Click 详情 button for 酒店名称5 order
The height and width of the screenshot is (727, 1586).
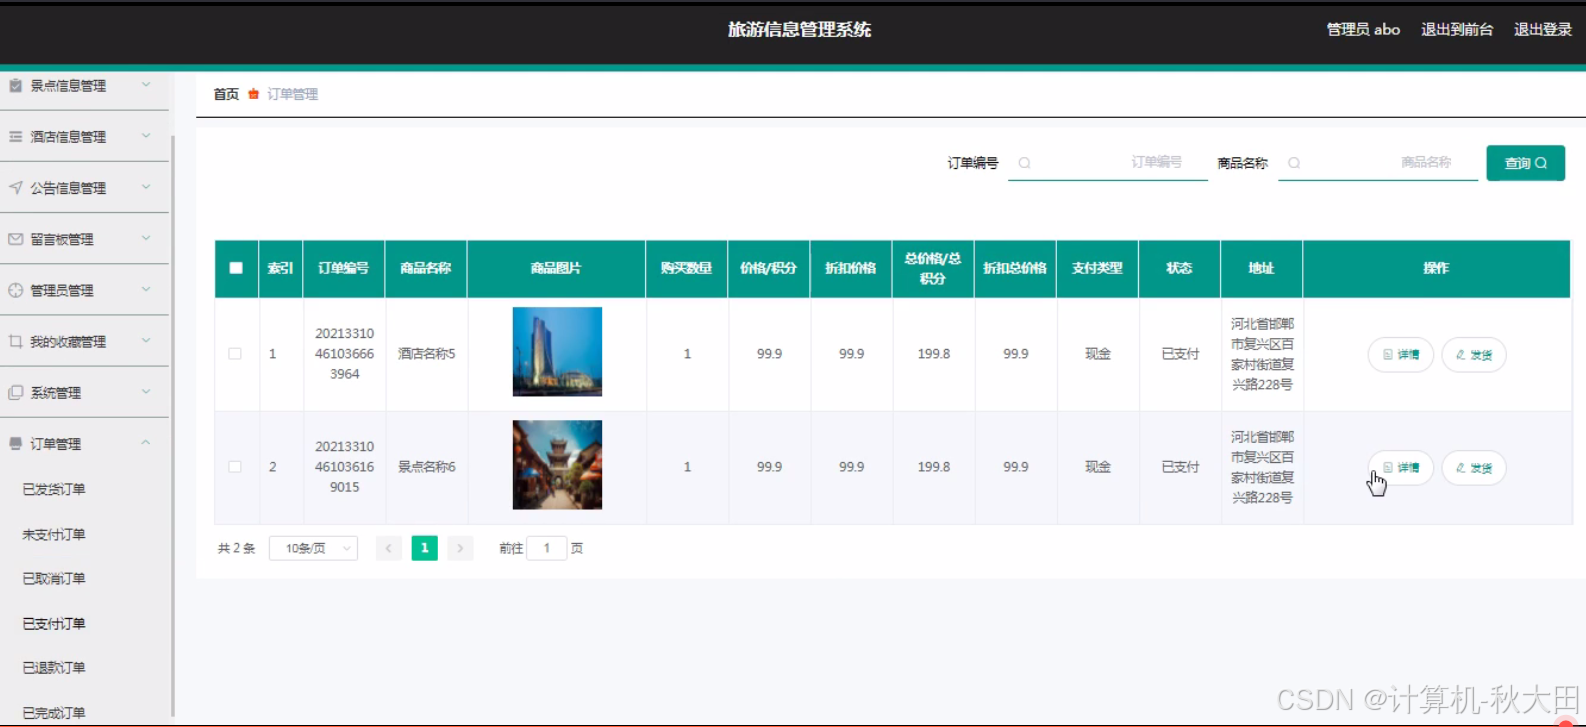pos(1400,355)
